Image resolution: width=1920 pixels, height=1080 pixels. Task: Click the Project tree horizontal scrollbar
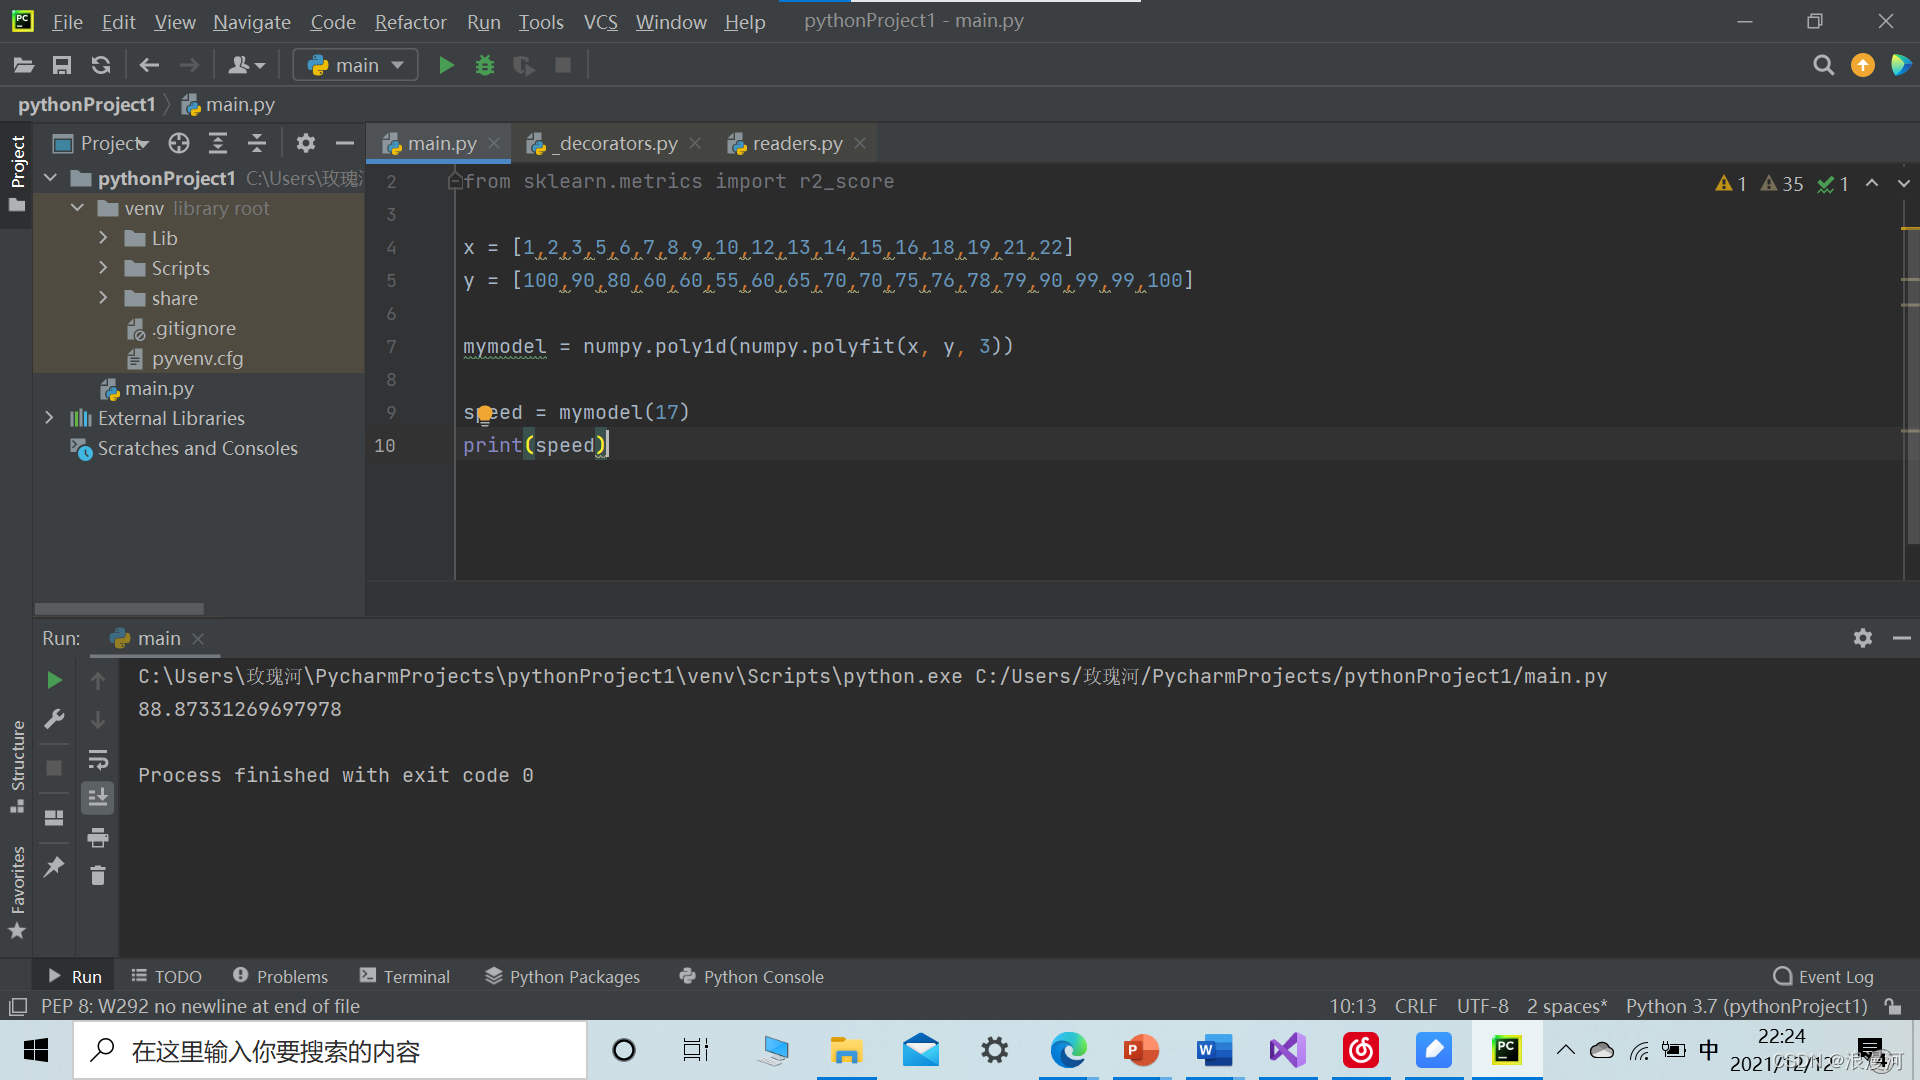119,608
